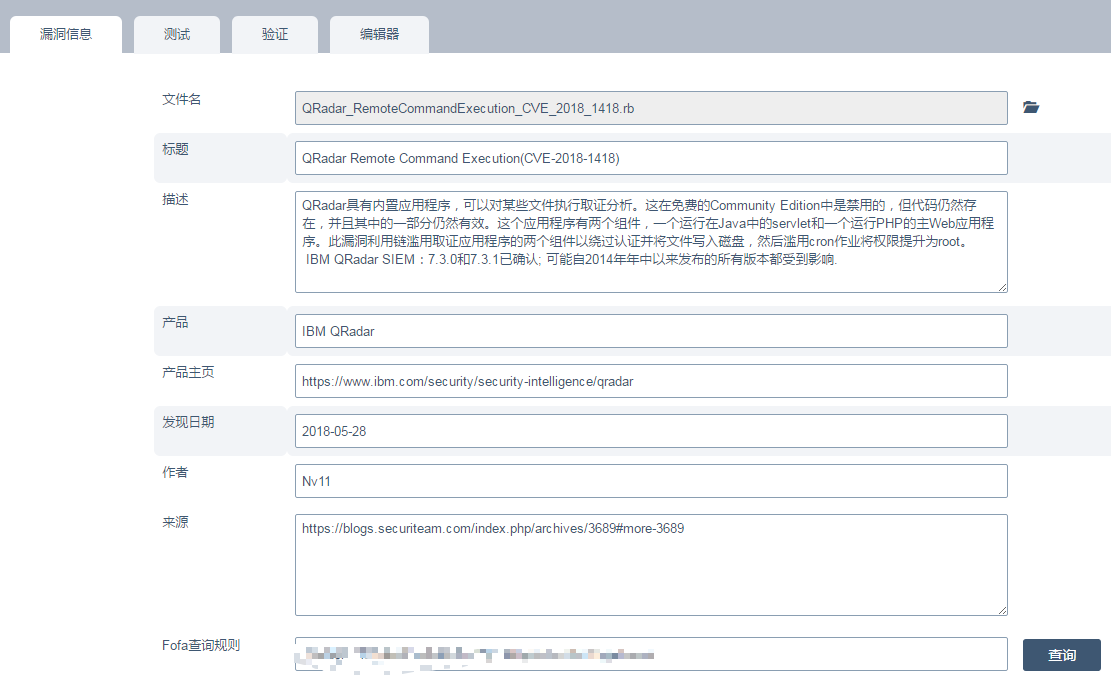This screenshot has height=675, width=1111.
Task: Click the Fofa查询规则 input field
Action: coord(651,654)
